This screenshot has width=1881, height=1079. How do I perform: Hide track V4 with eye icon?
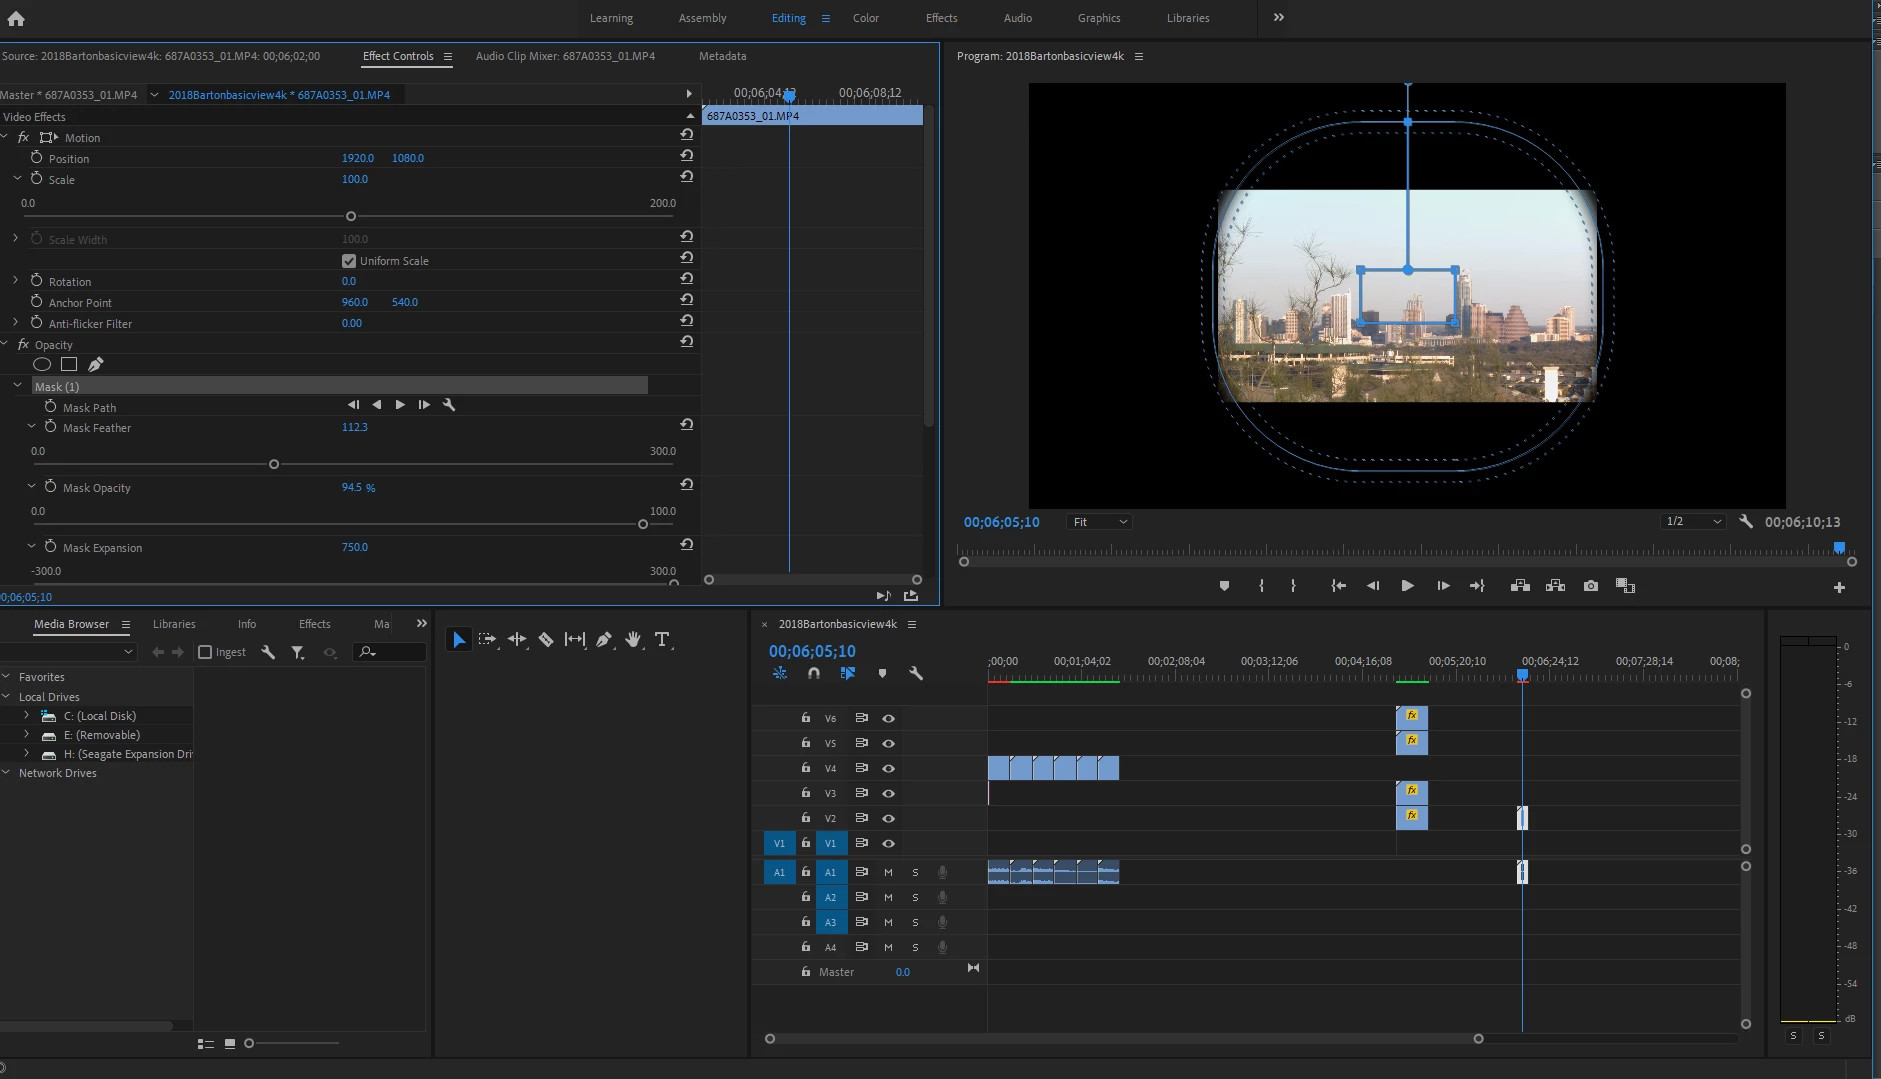(888, 769)
